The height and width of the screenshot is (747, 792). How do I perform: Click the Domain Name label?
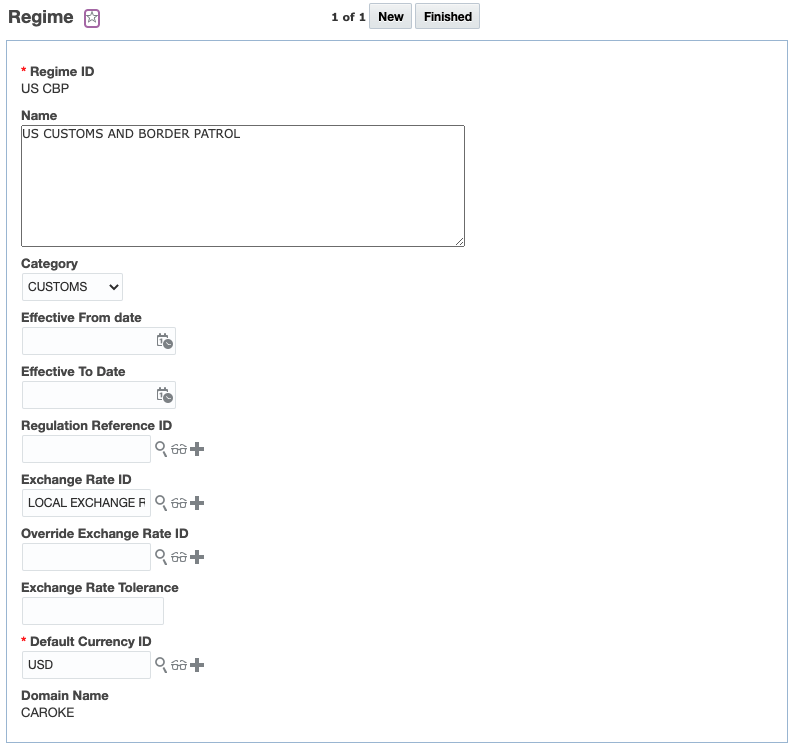pyautogui.click(x=65, y=695)
